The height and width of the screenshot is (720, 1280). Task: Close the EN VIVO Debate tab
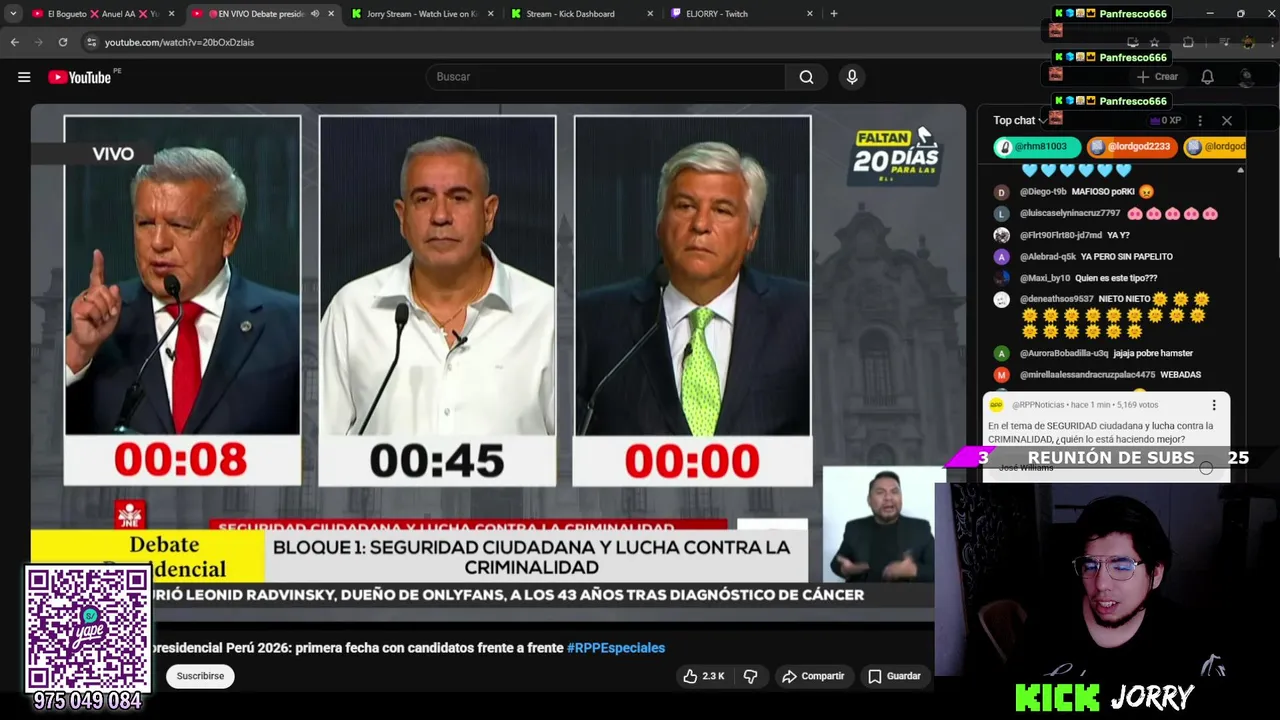click(x=331, y=14)
